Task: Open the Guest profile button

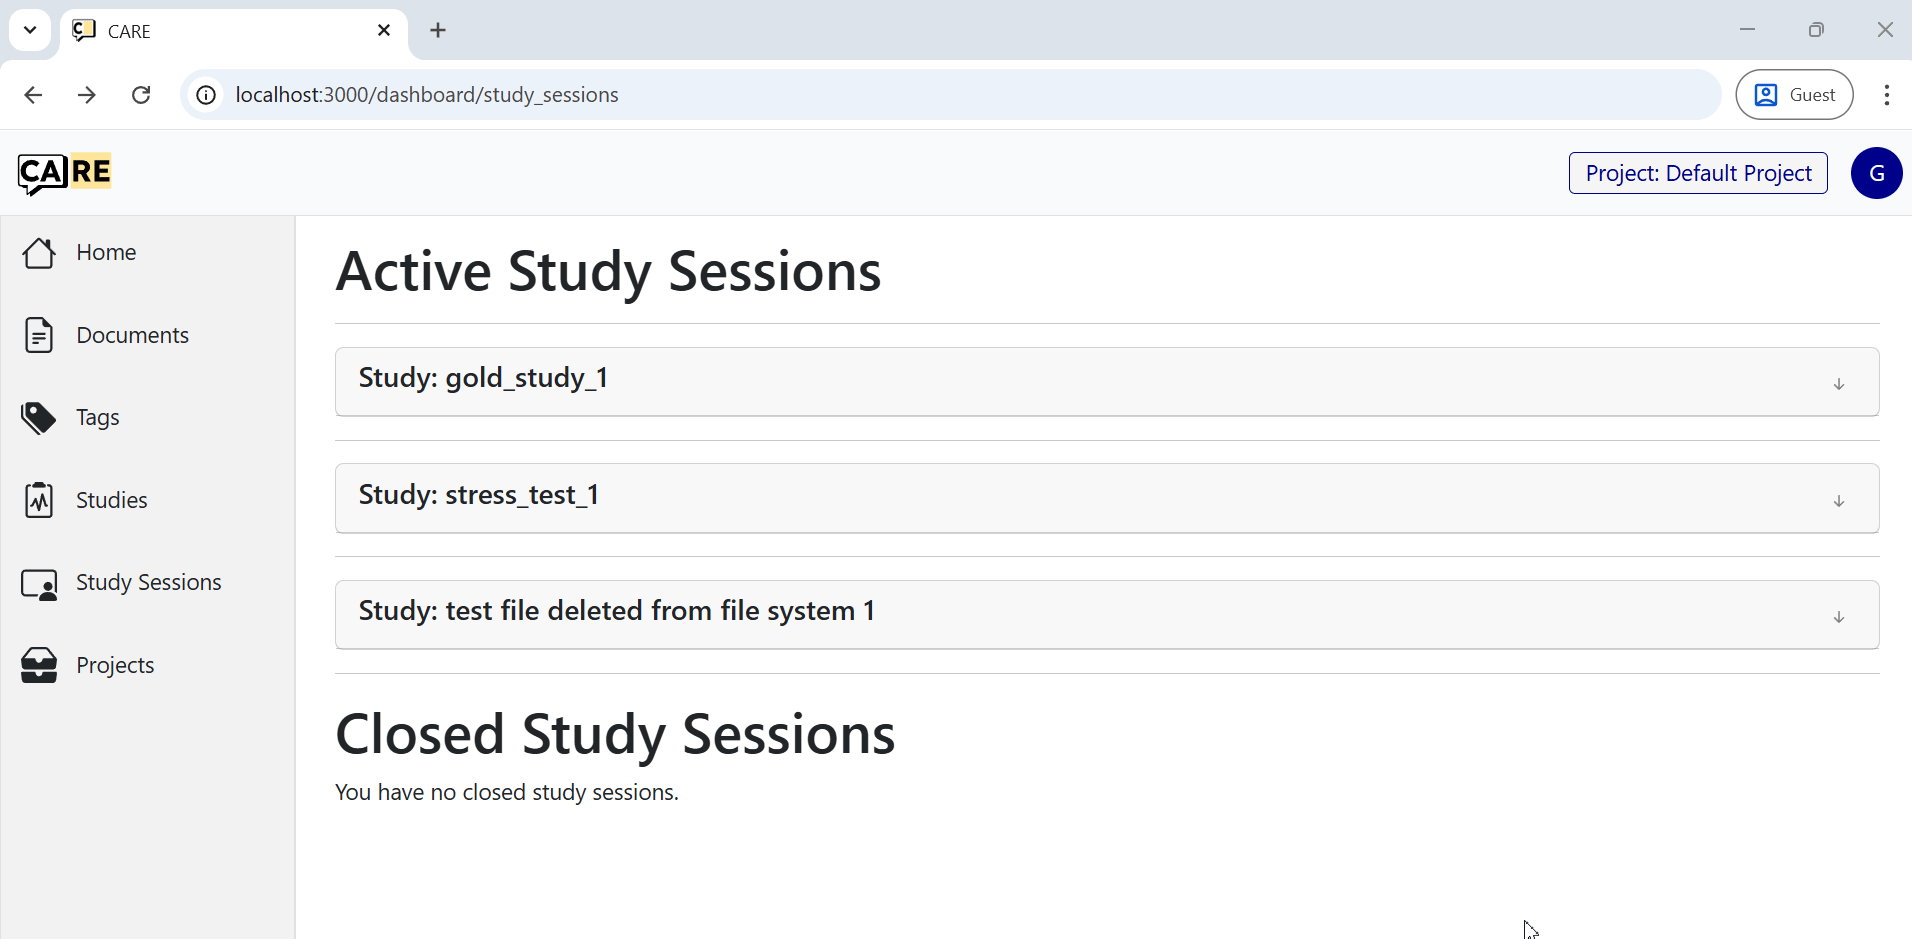Action: (1794, 95)
